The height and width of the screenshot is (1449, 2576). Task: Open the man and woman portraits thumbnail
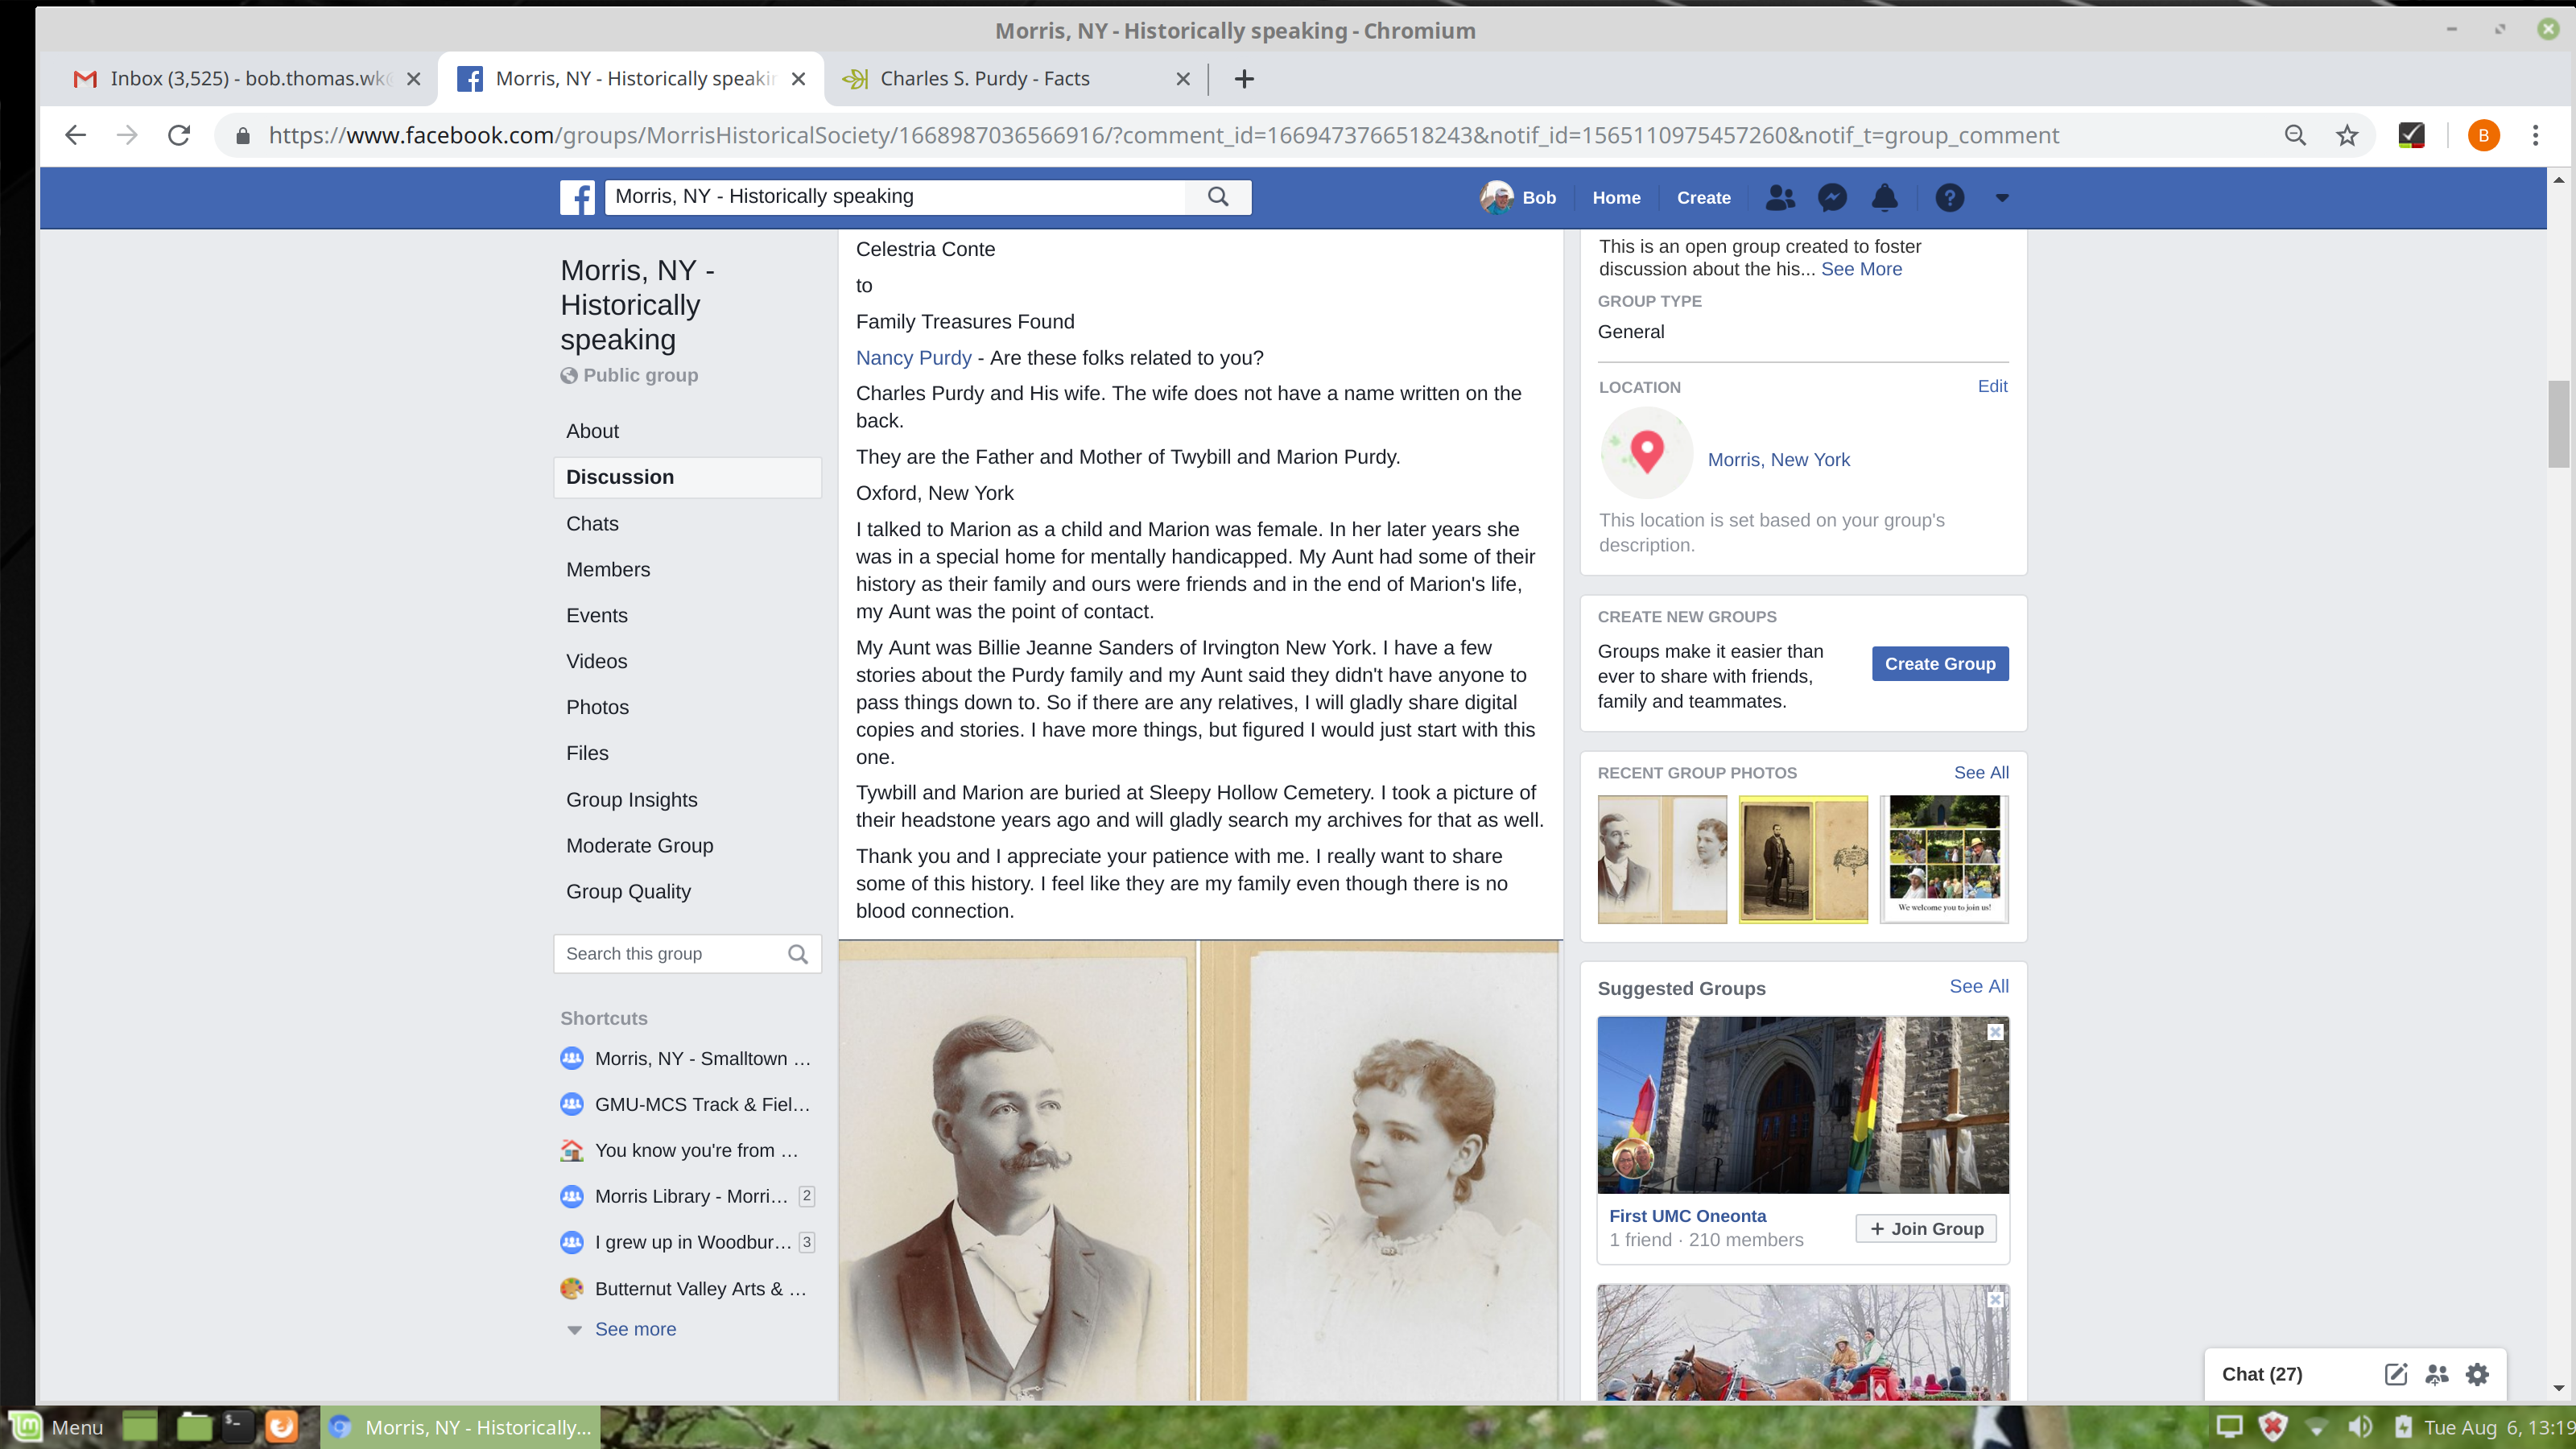(x=1662, y=859)
